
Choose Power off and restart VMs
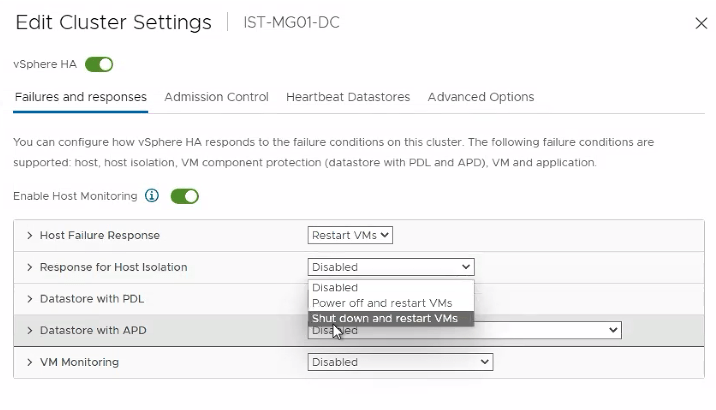click(x=382, y=303)
